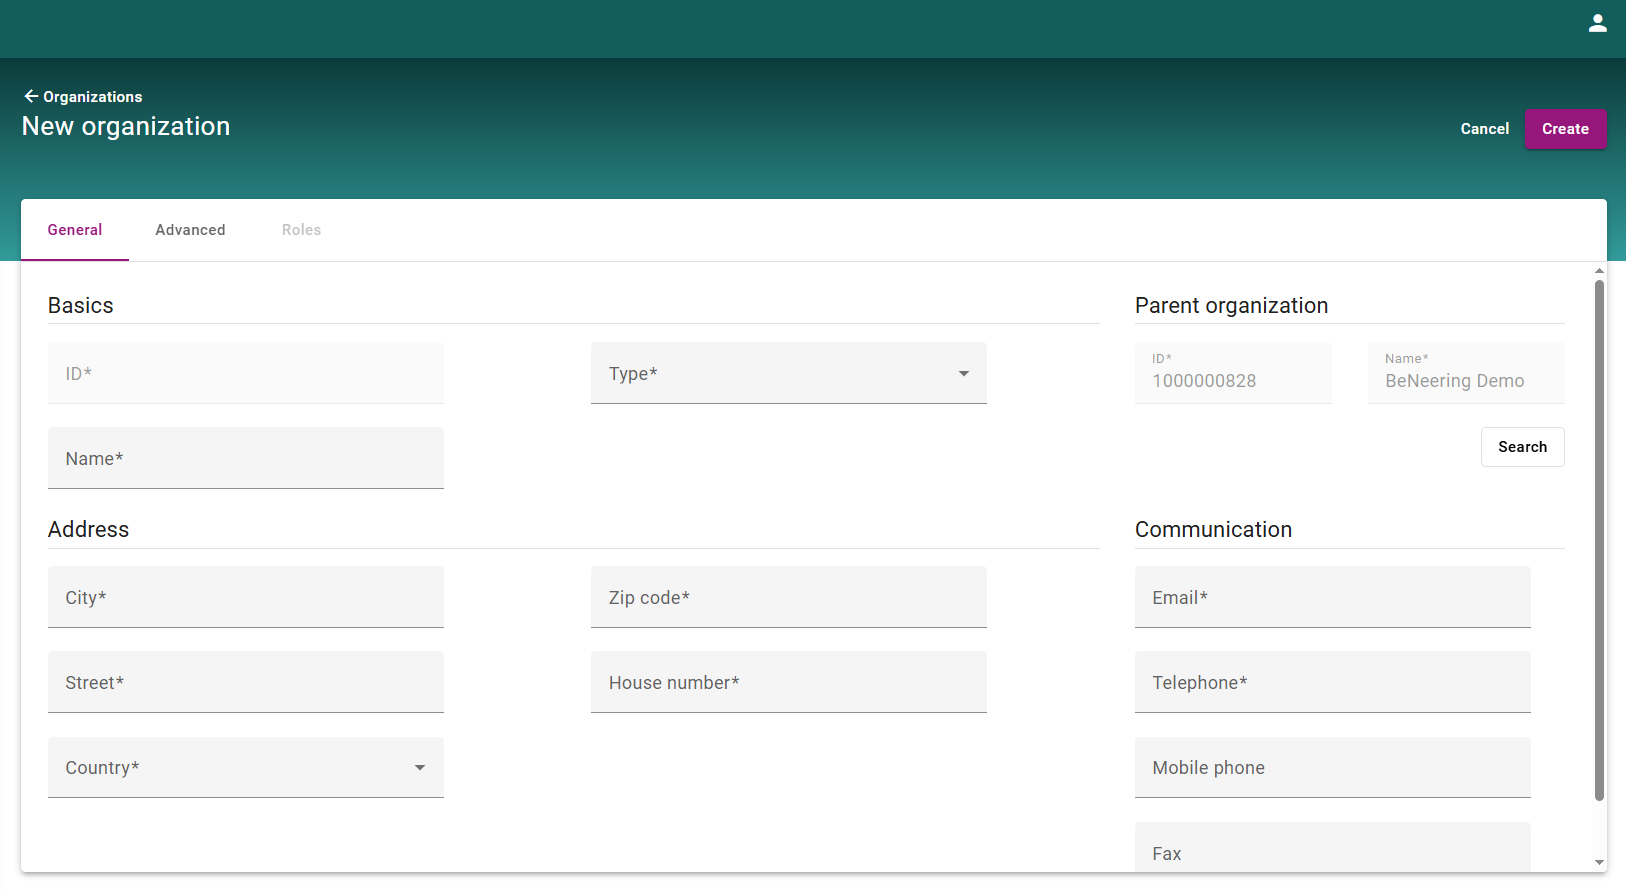Image resolution: width=1626 pixels, height=894 pixels.
Task: Open the Advanced tab
Action: pyautogui.click(x=190, y=230)
